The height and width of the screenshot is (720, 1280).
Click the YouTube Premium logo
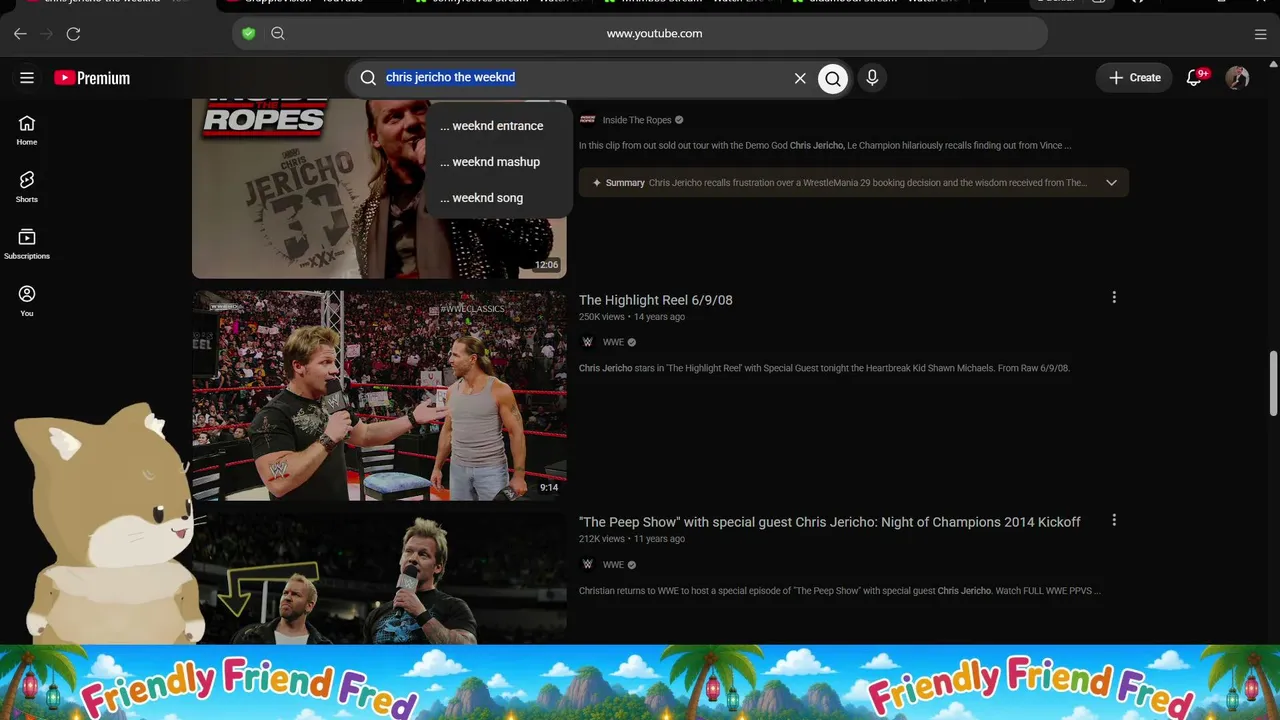click(x=92, y=78)
